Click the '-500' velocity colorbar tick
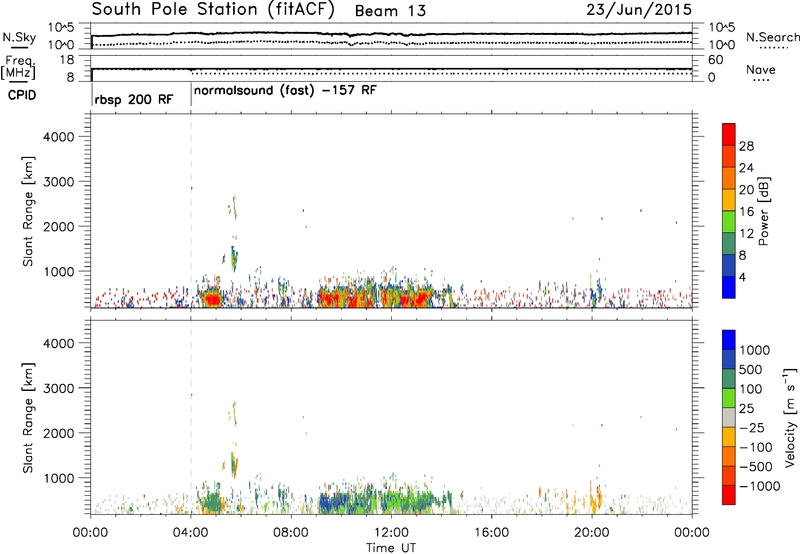This screenshot has width=800, height=554. coord(756,467)
